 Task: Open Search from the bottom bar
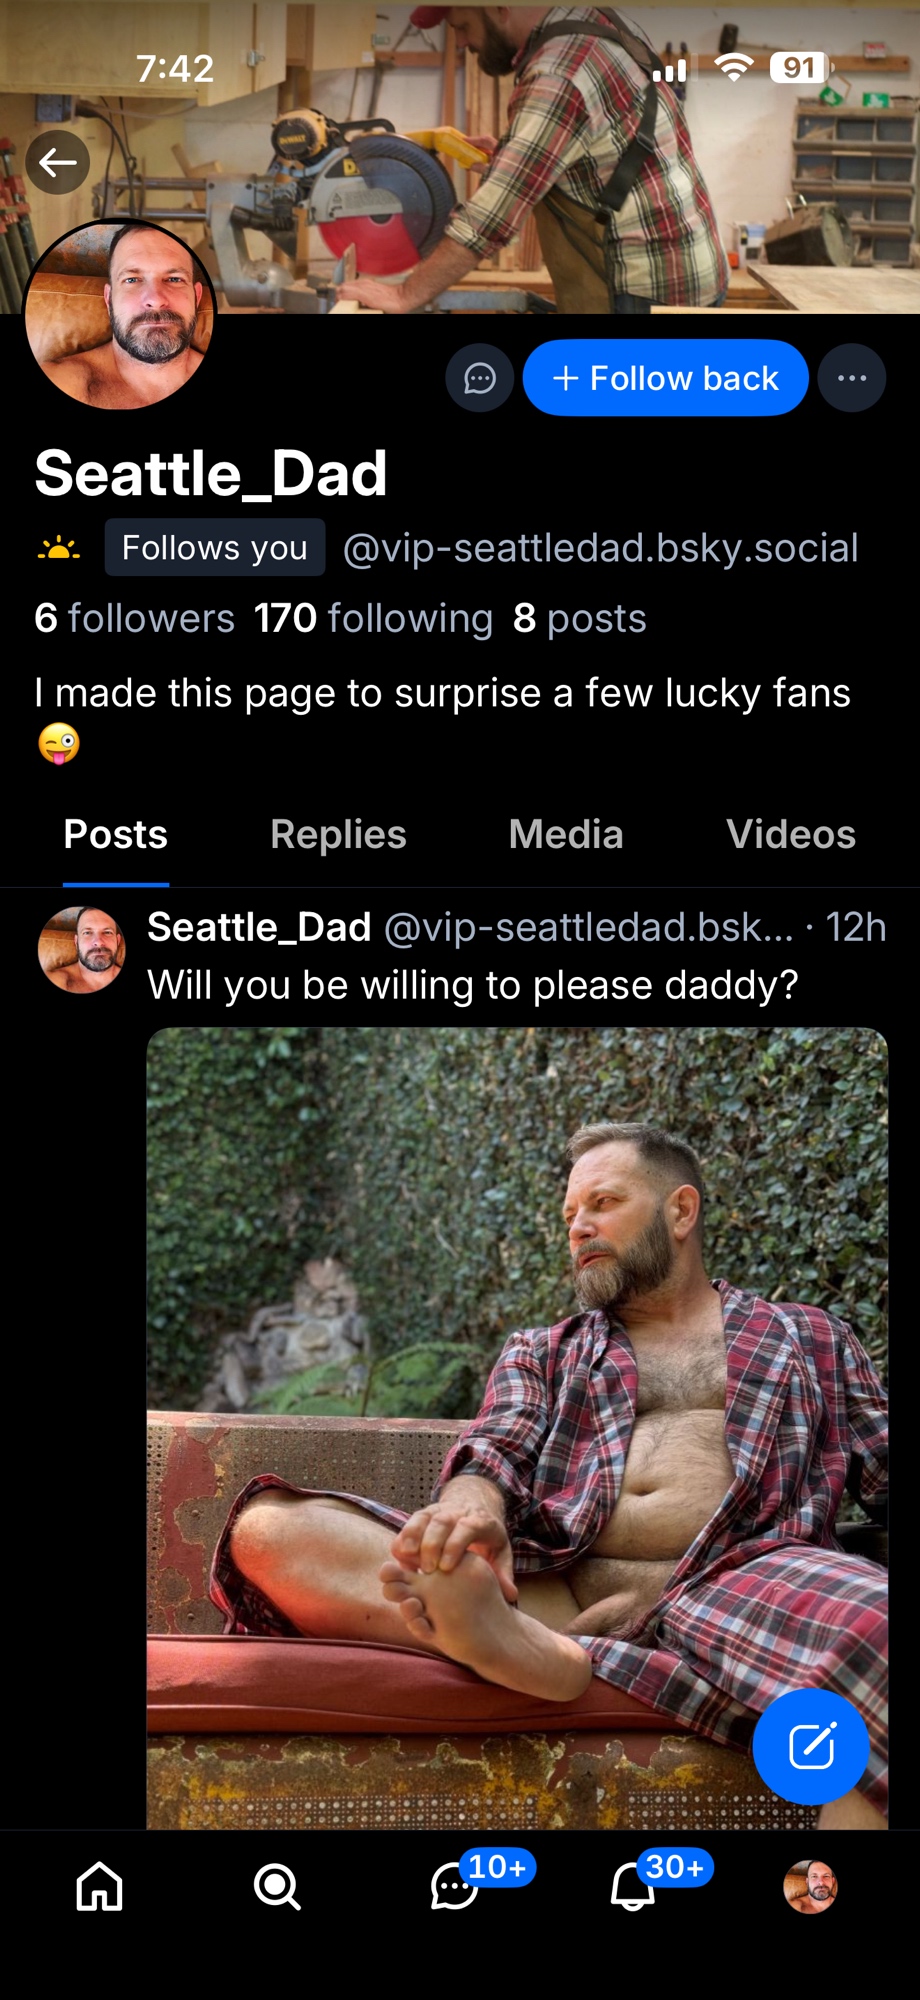277,1886
